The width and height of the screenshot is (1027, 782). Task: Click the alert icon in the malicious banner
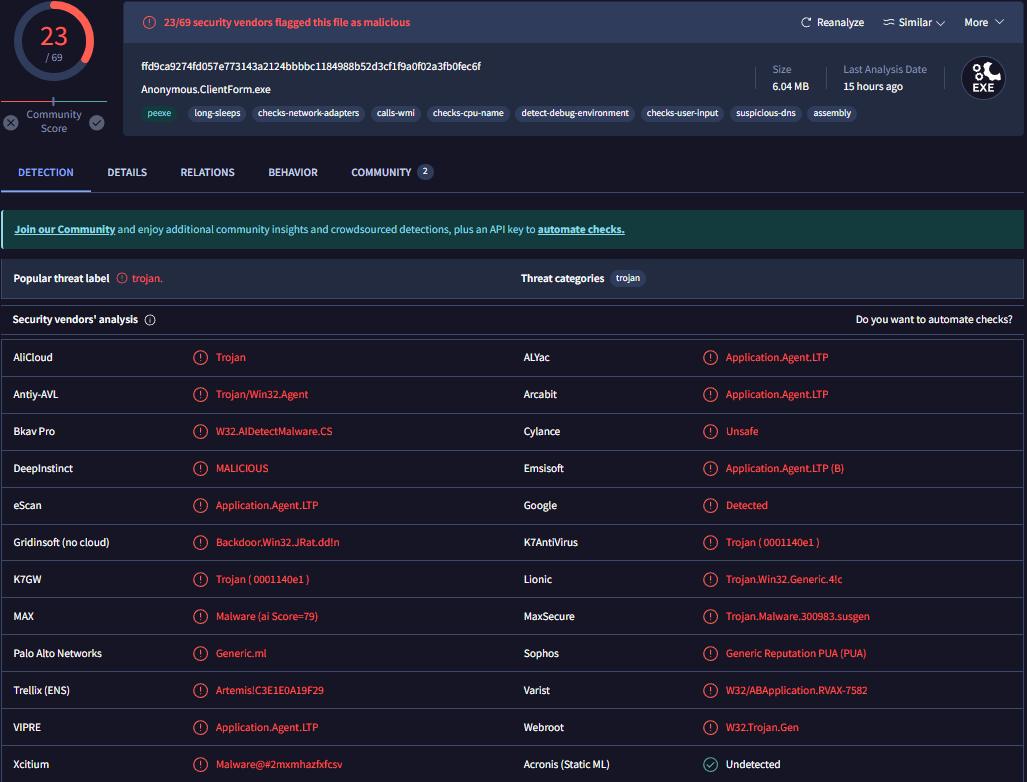[x=149, y=22]
